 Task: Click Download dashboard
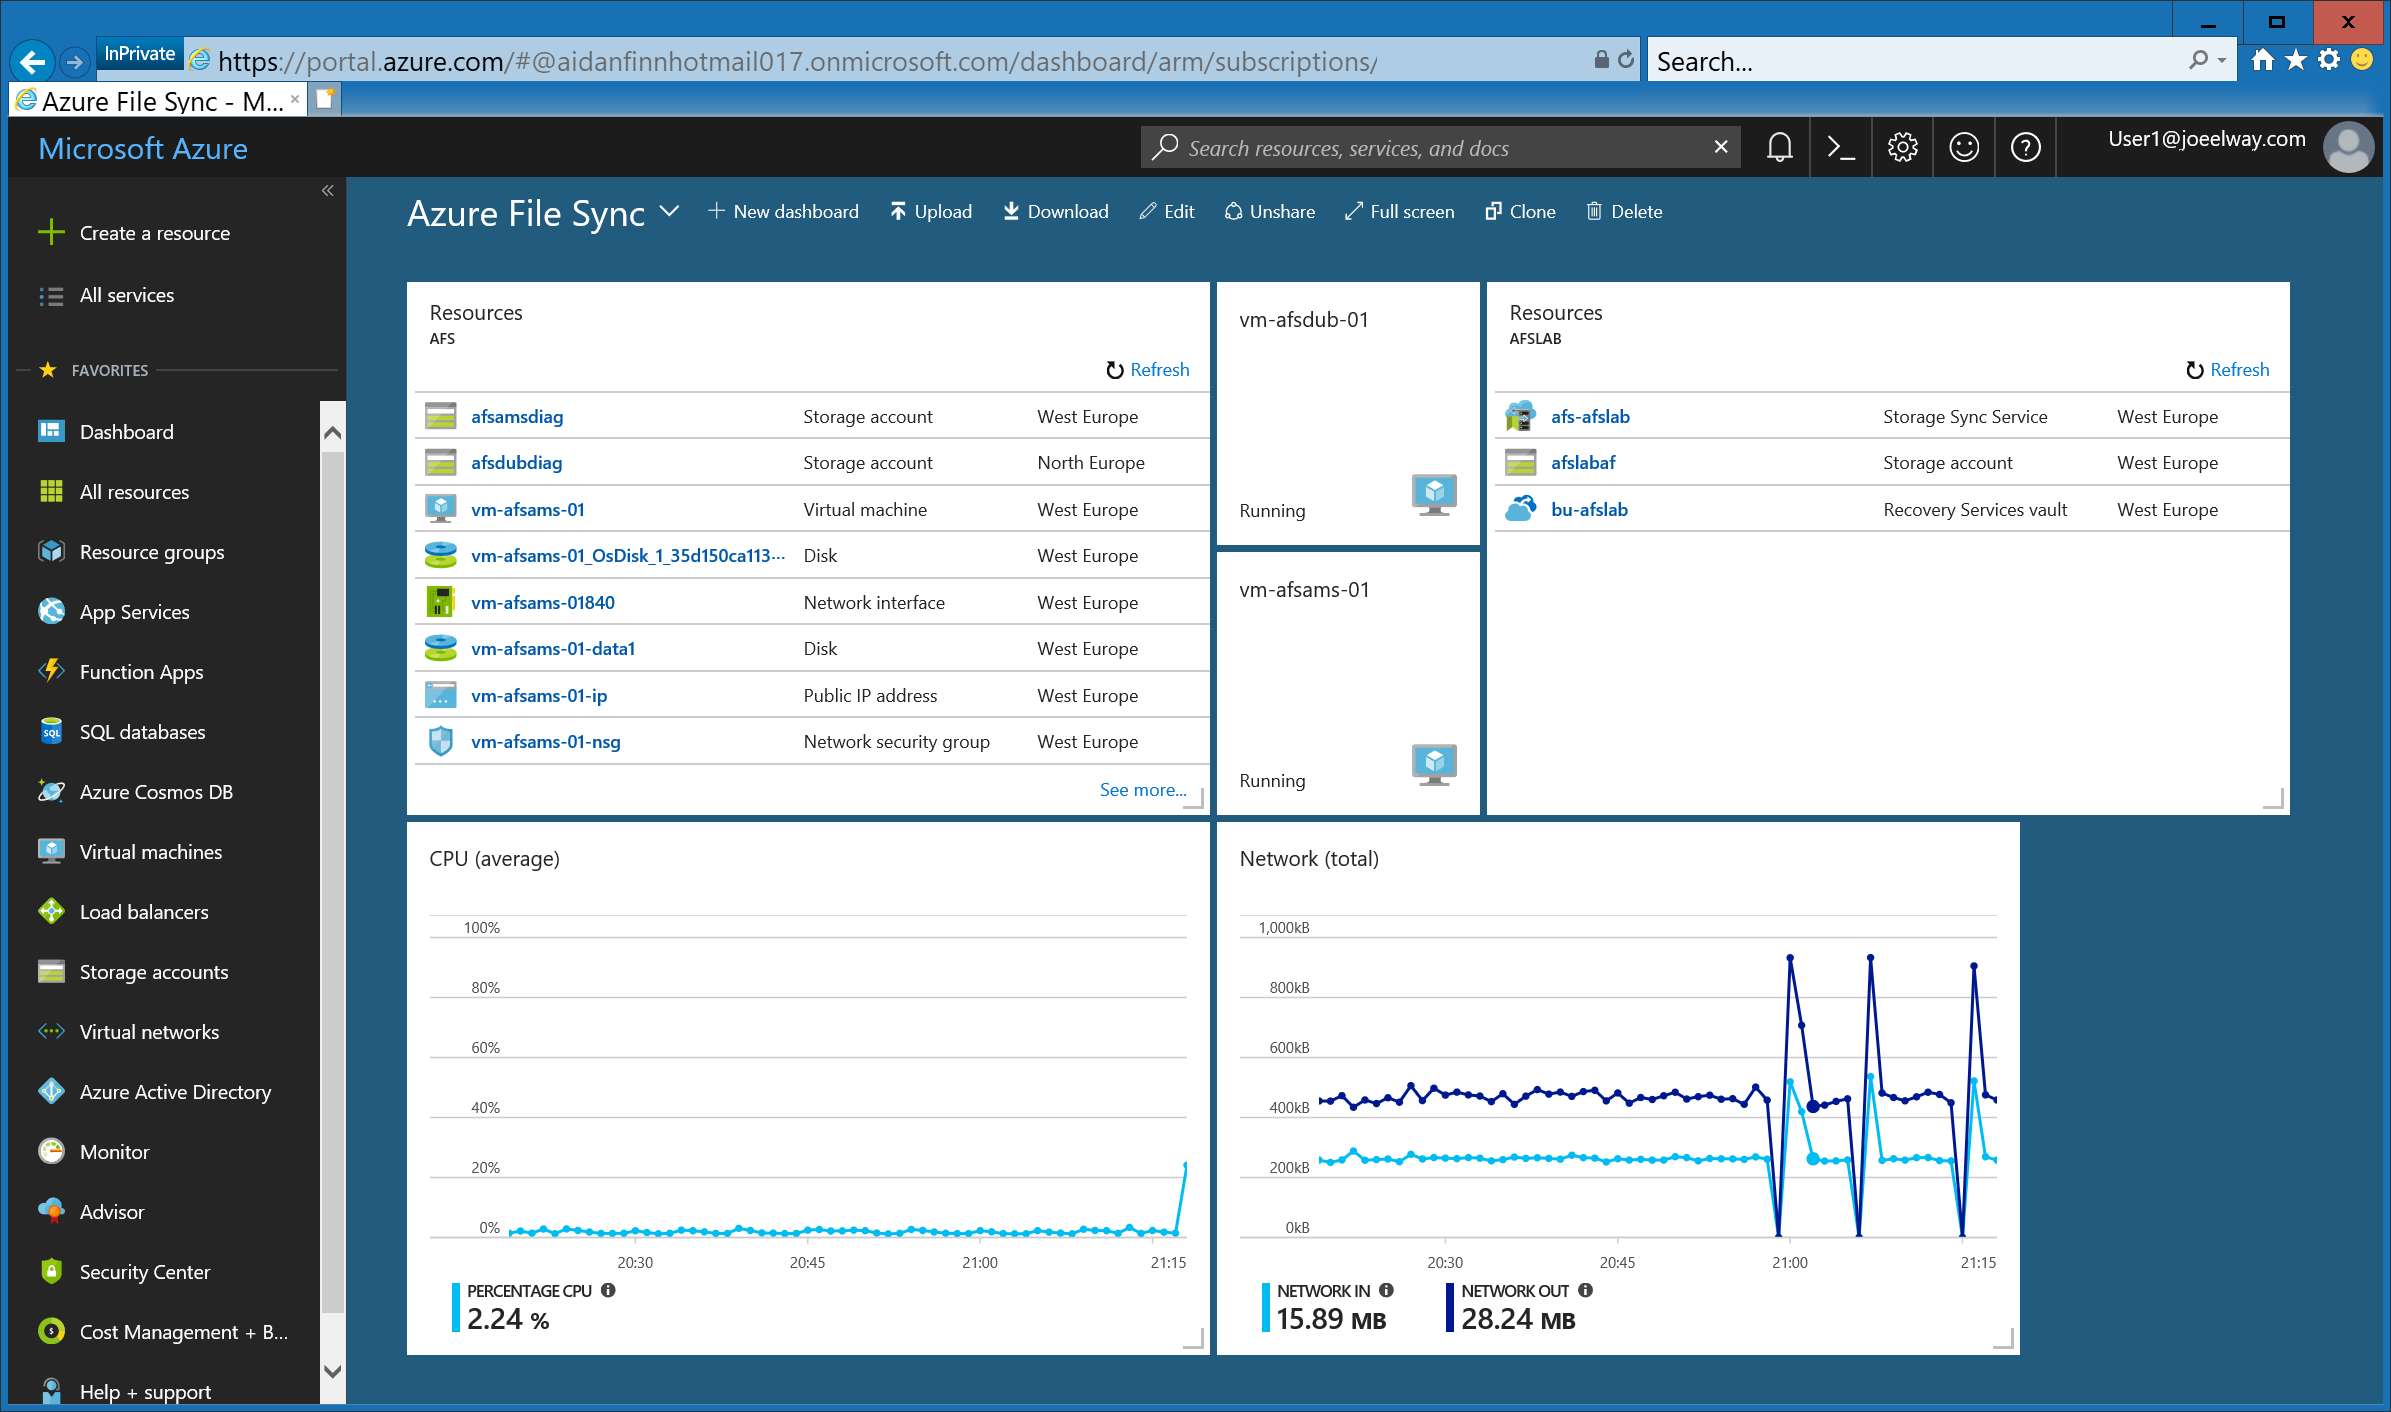click(1056, 212)
